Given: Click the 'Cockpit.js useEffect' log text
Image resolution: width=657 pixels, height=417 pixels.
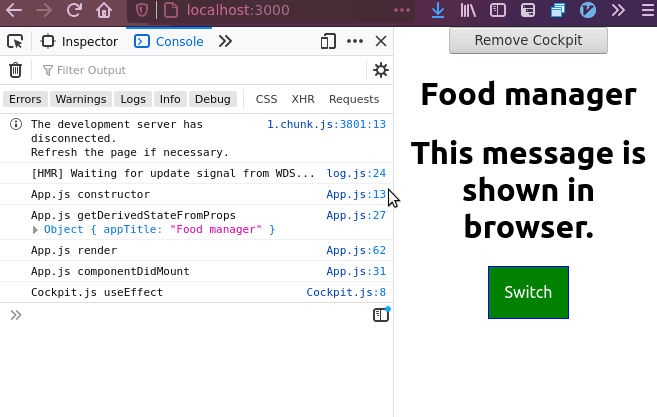Looking at the screenshot, I should point(97,293).
